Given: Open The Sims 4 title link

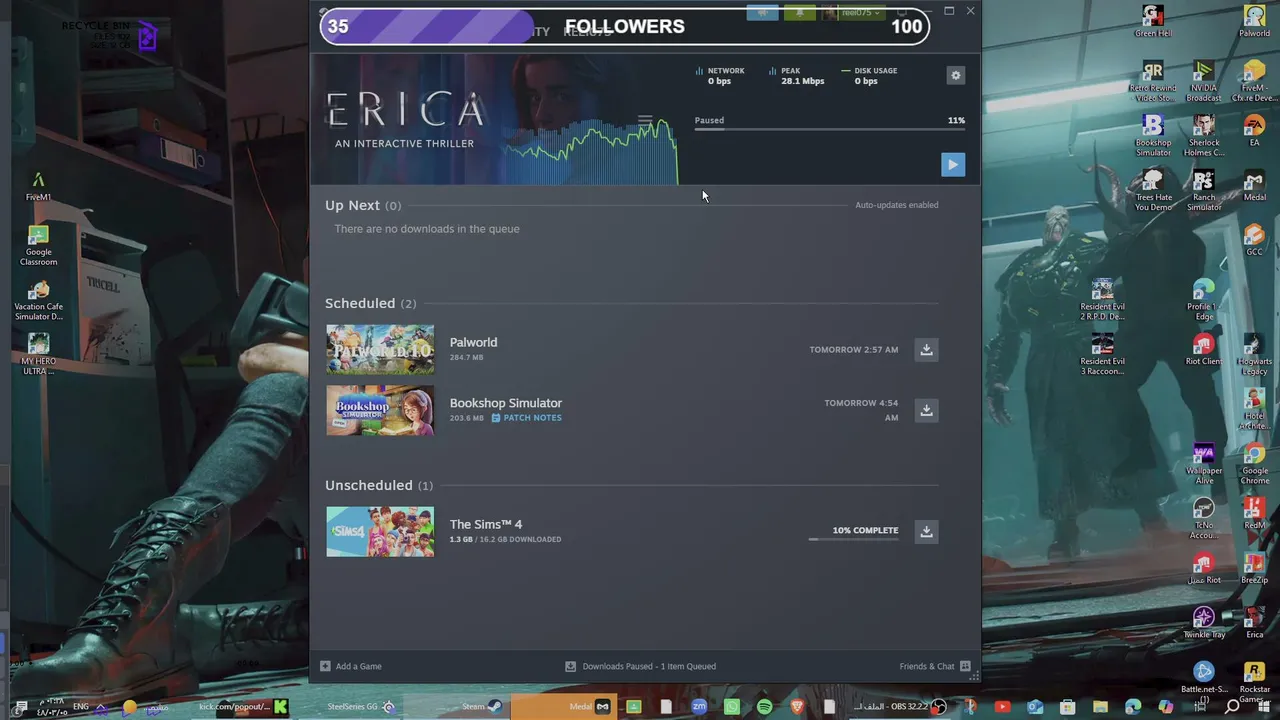Looking at the screenshot, I should (486, 524).
